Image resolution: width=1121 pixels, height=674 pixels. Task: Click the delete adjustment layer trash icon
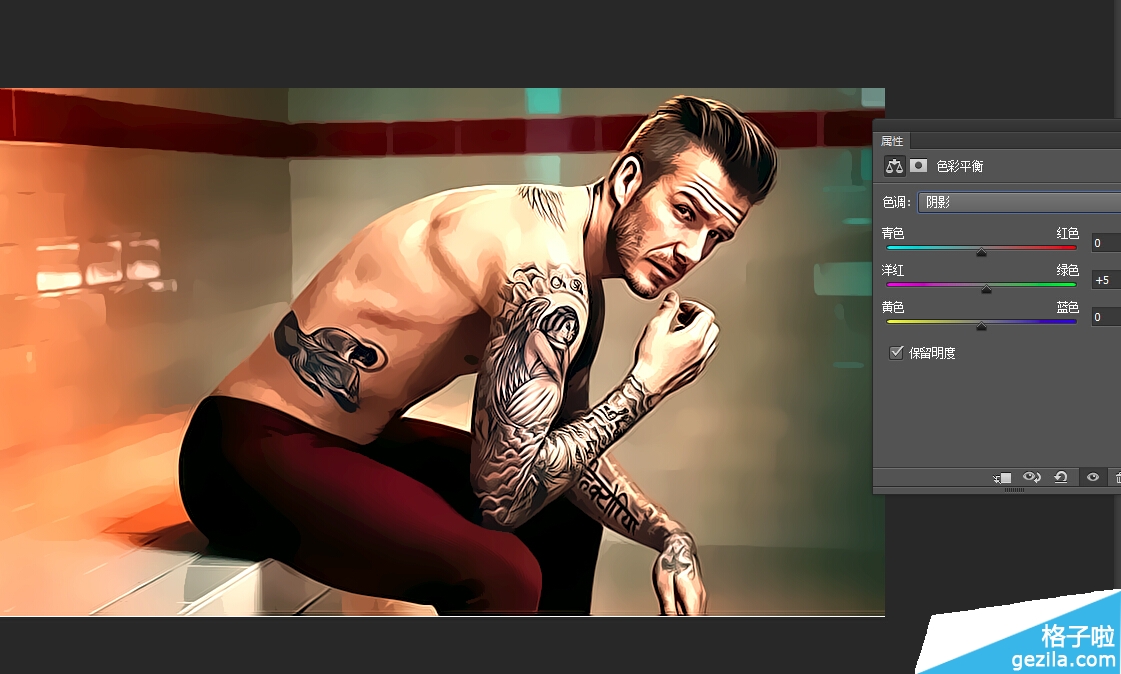1116,478
